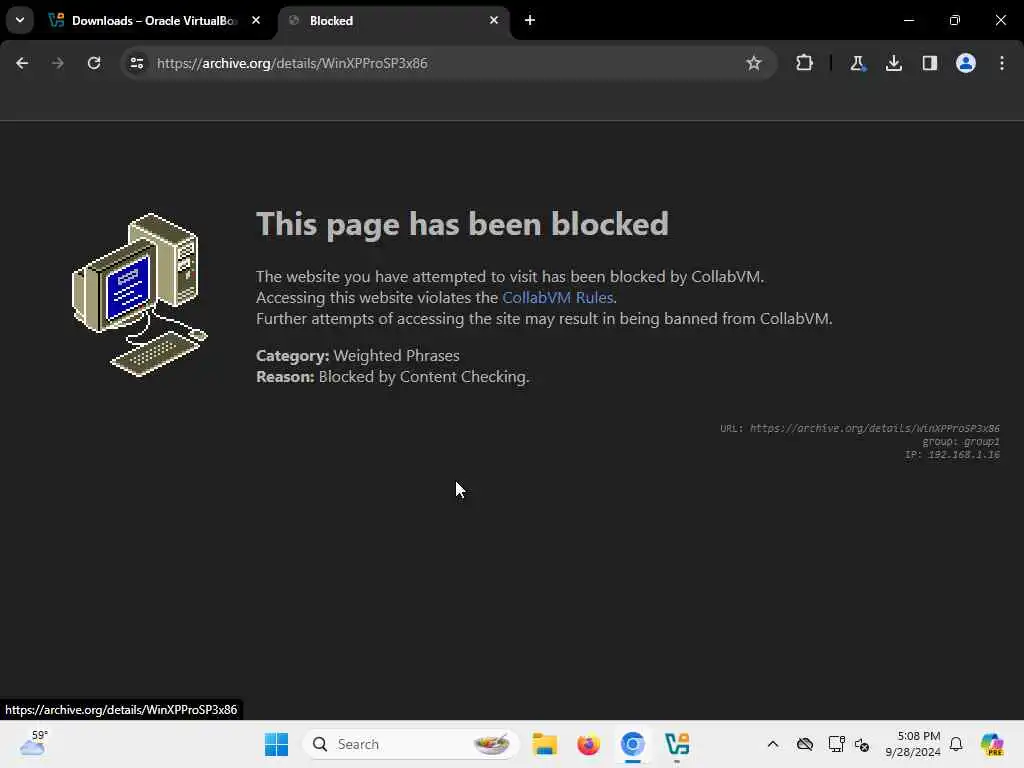Restore down the Chrome window
Image resolution: width=1024 pixels, height=768 pixels.
click(954, 20)
